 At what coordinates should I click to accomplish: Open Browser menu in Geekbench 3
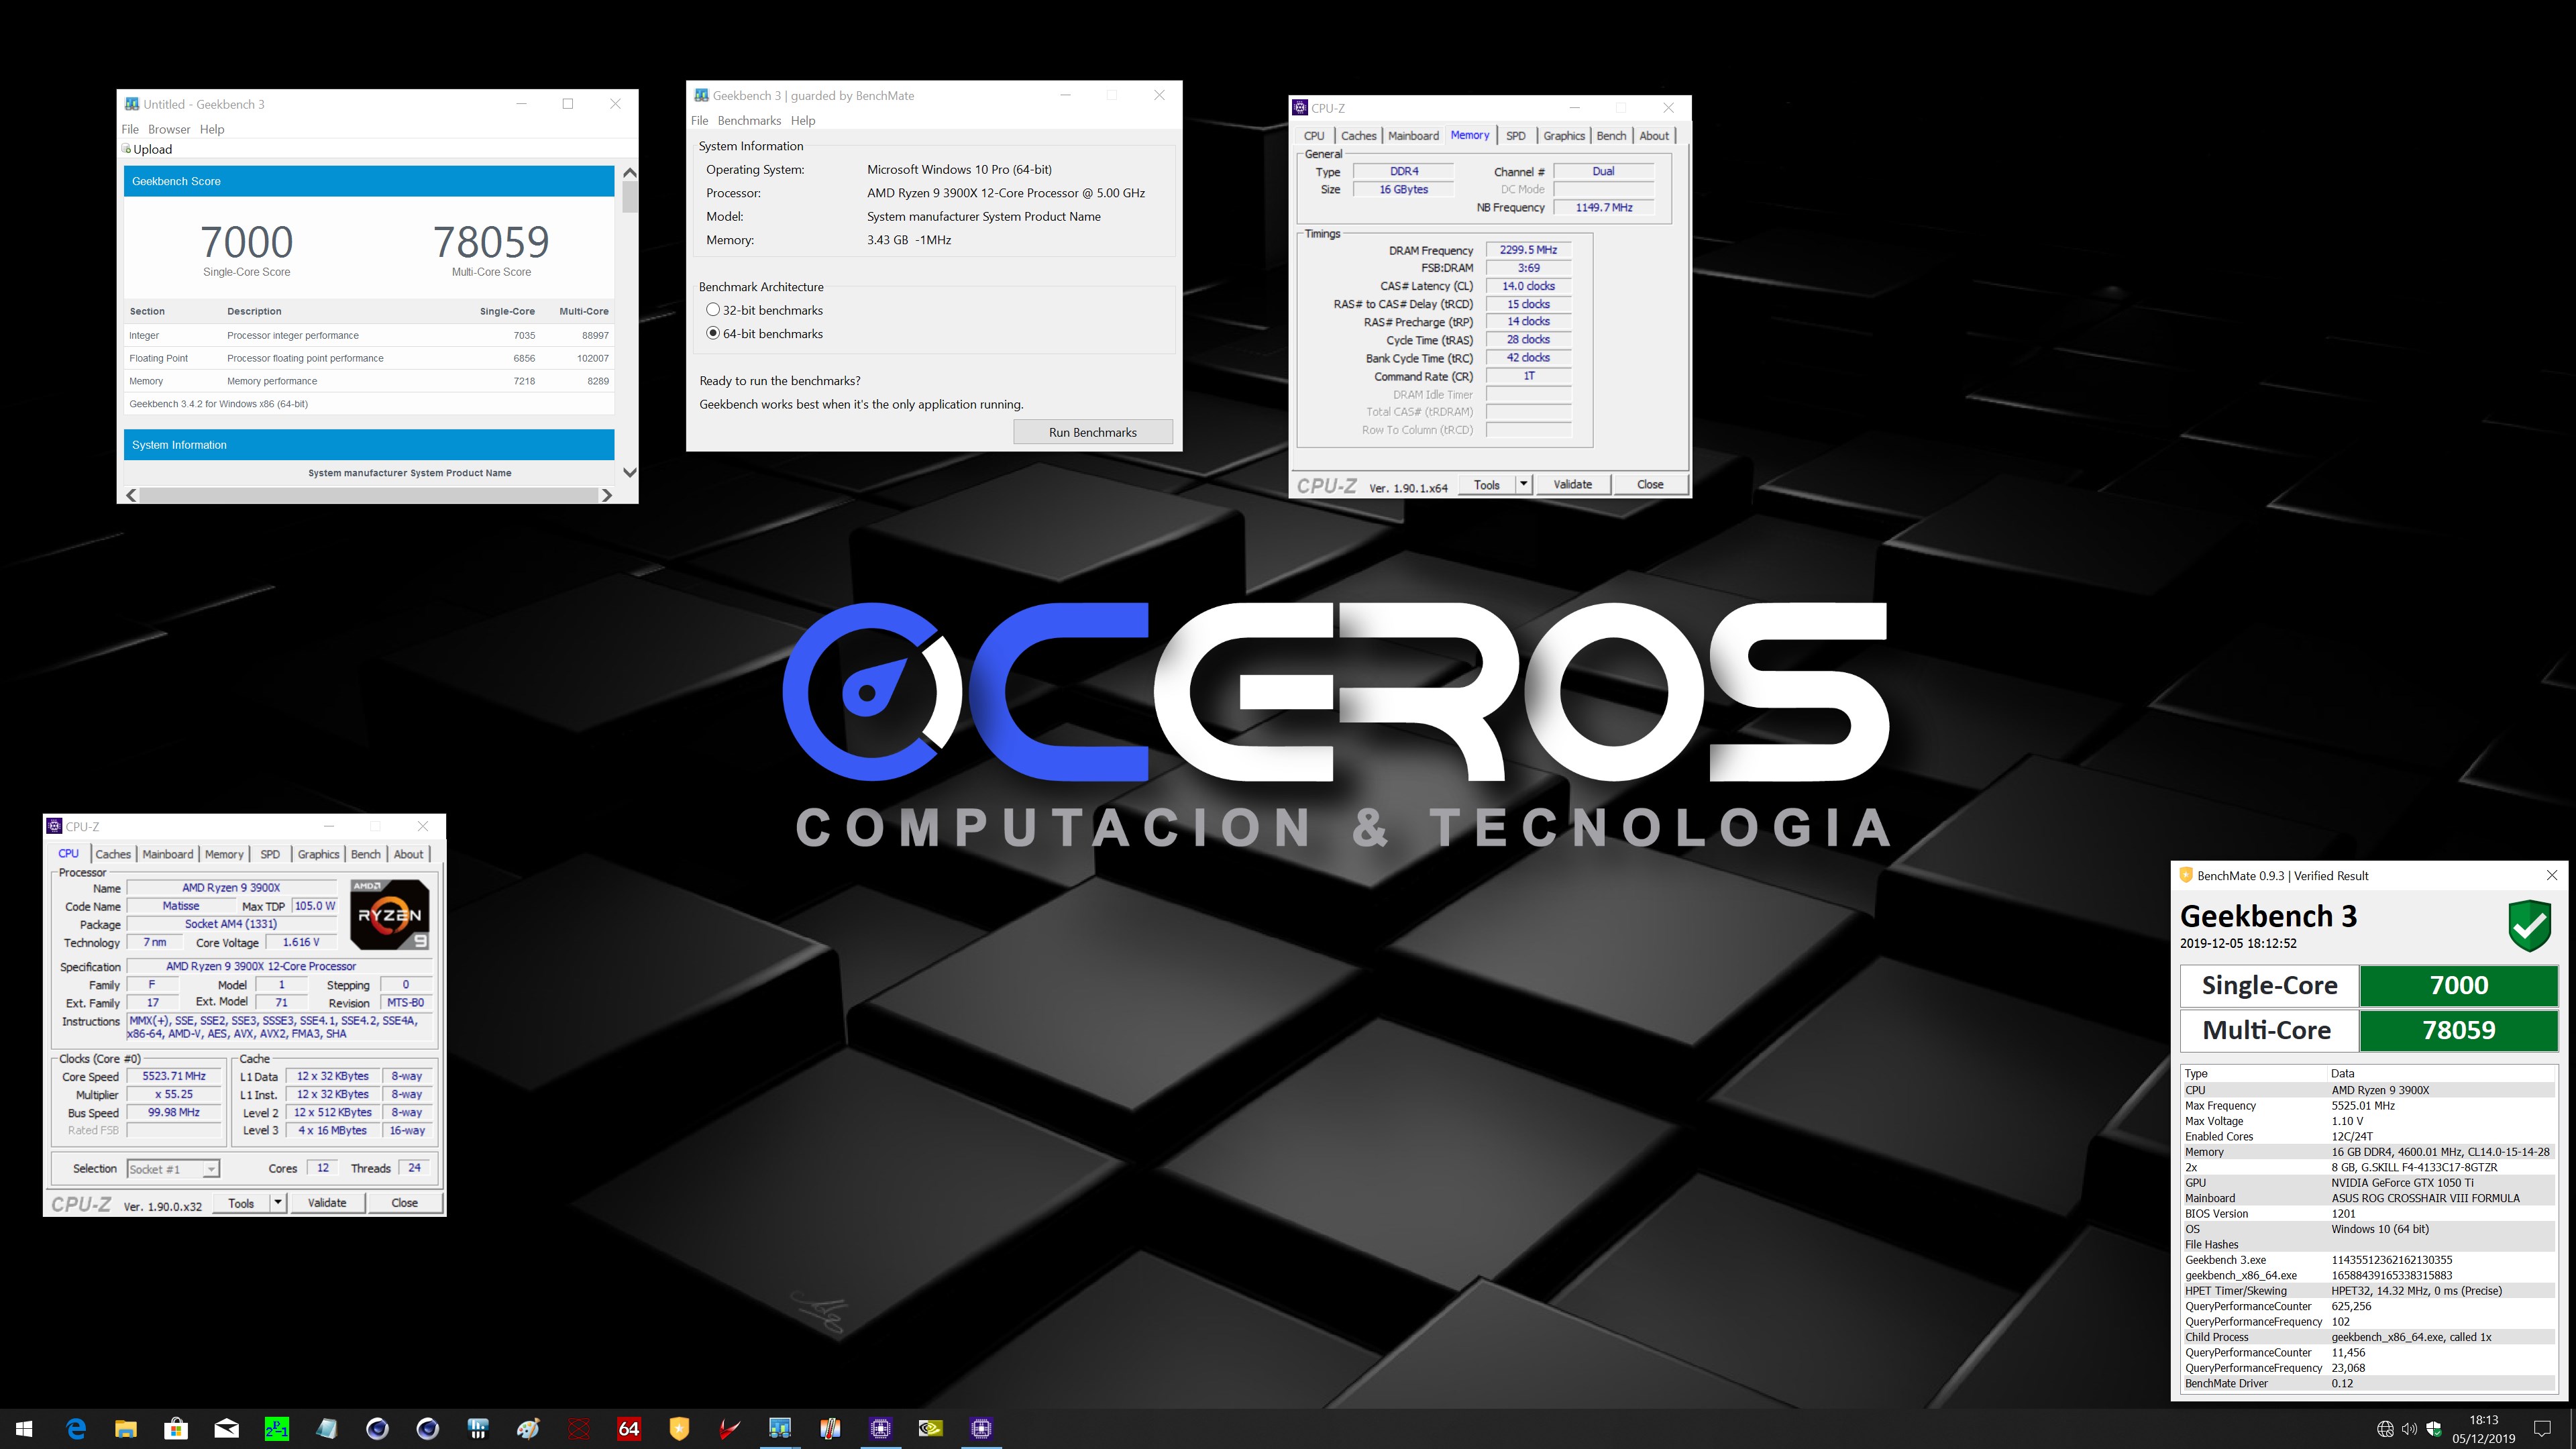pos(169,129)
